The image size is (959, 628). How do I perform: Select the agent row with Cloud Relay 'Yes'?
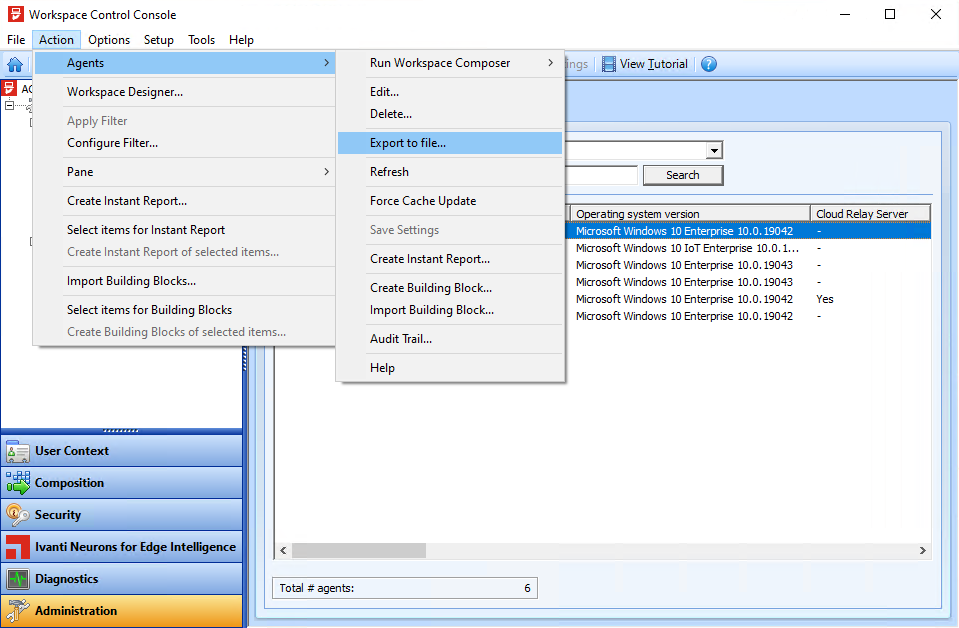coord(747,299)
